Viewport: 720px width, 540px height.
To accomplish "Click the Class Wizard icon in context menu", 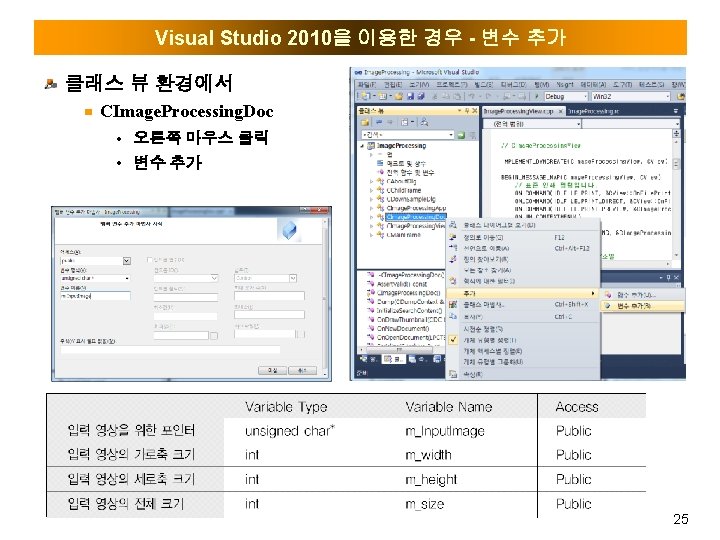I will [453, 304].
